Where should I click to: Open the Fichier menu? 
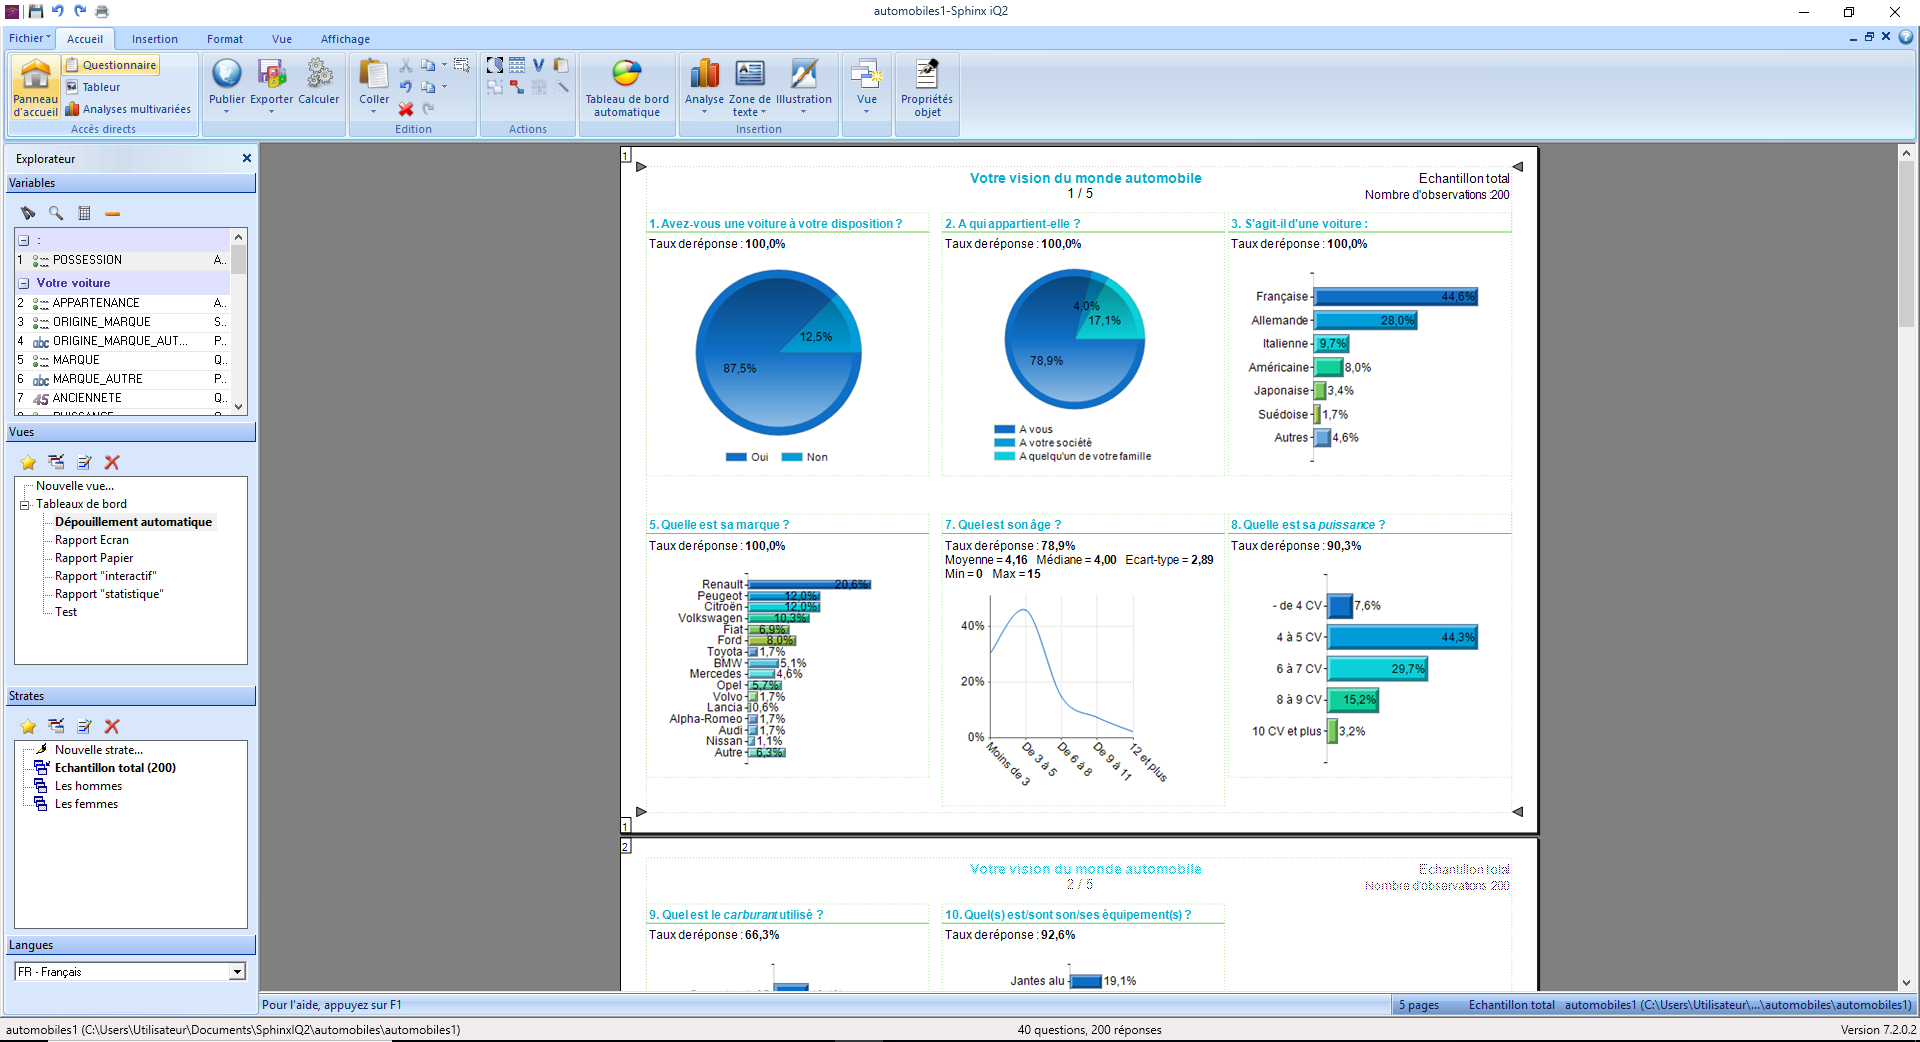[x=30, y=38]
